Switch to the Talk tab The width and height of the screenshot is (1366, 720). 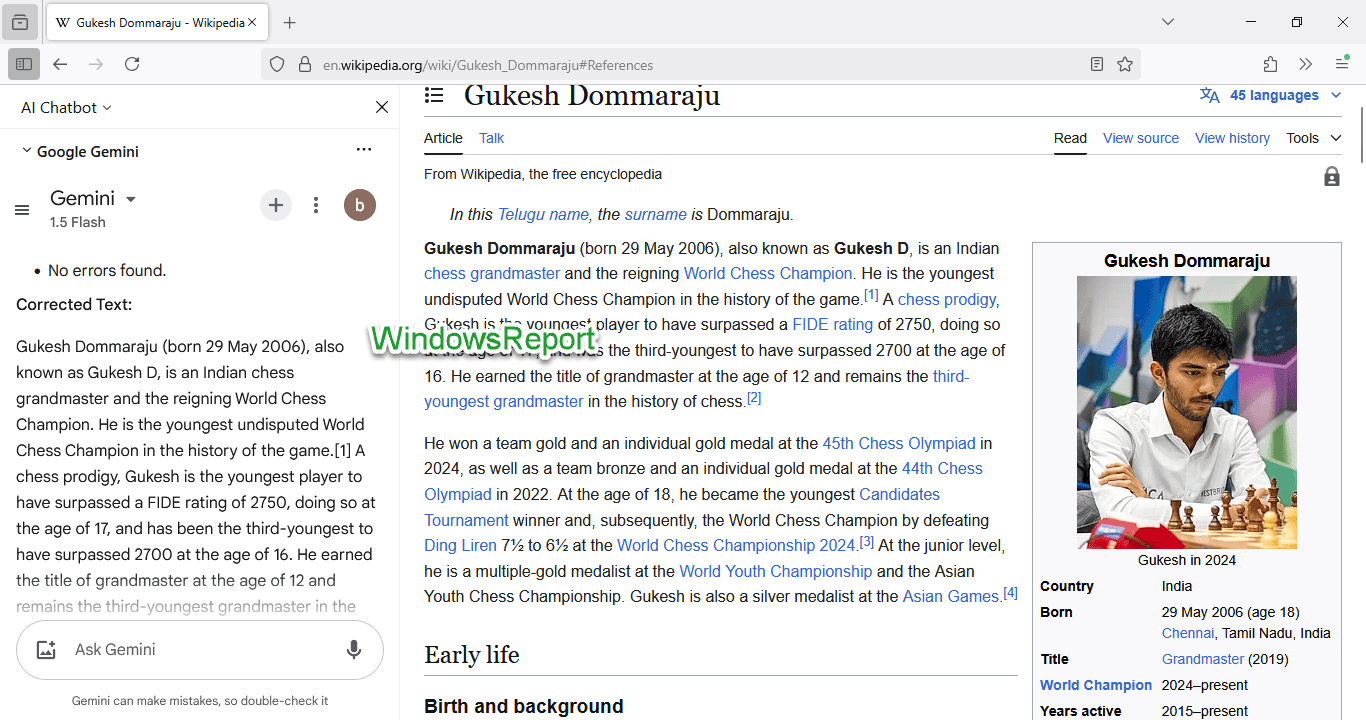(491, 138)
